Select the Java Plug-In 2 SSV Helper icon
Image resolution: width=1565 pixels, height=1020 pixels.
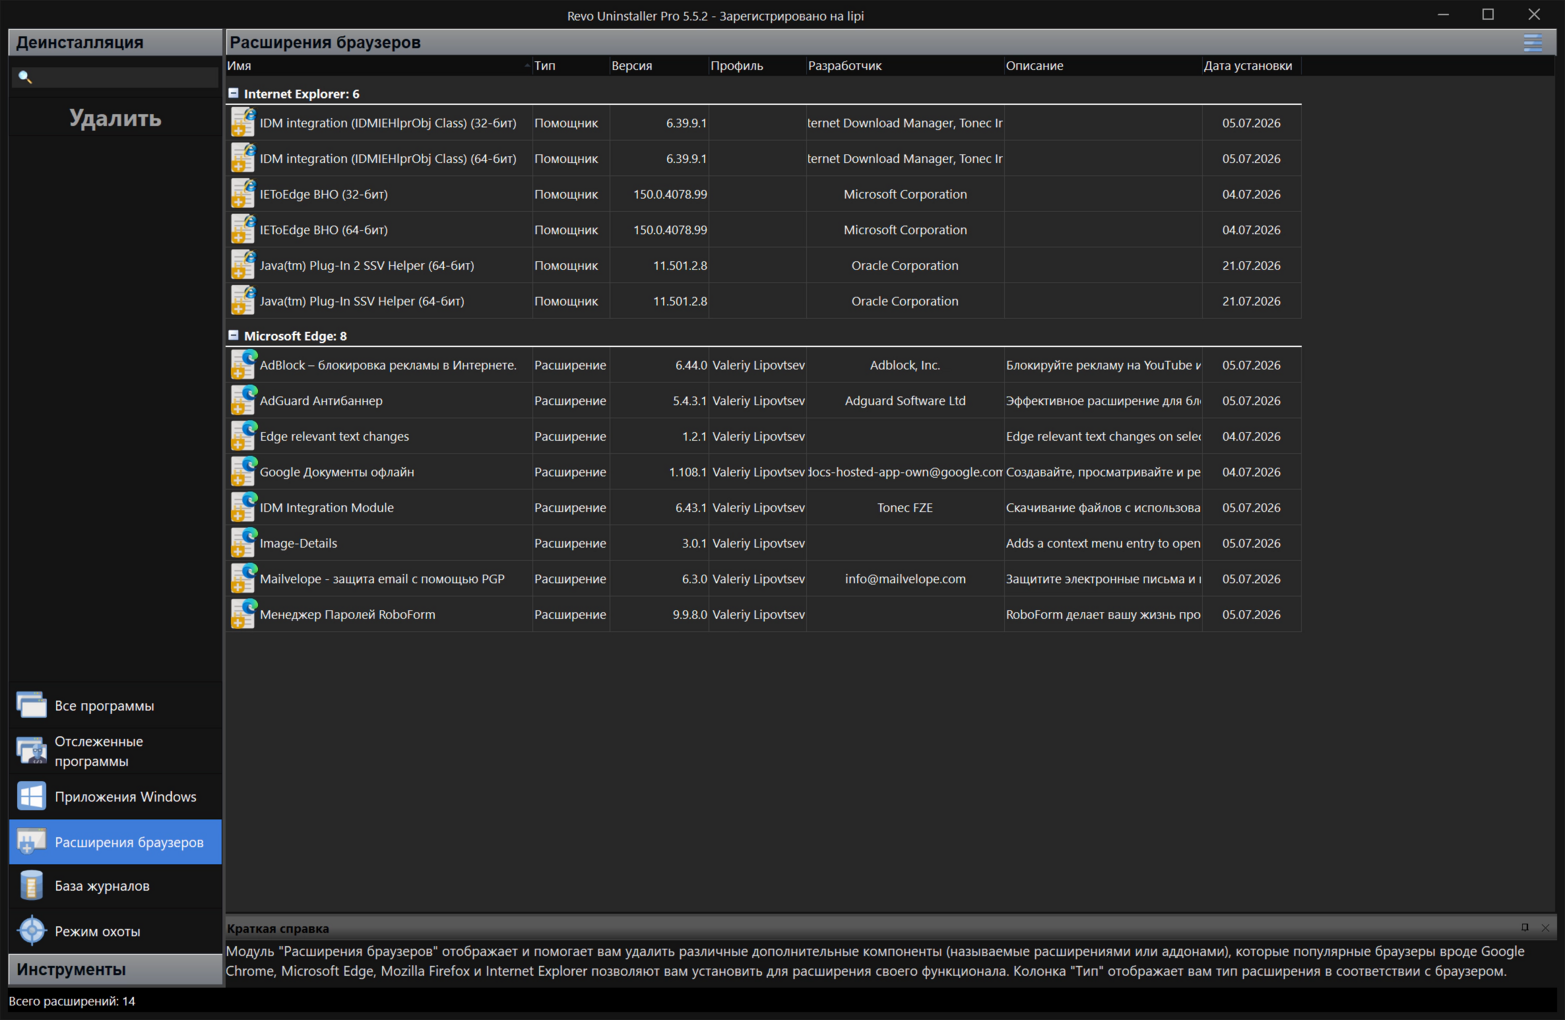tap(243, 265)
